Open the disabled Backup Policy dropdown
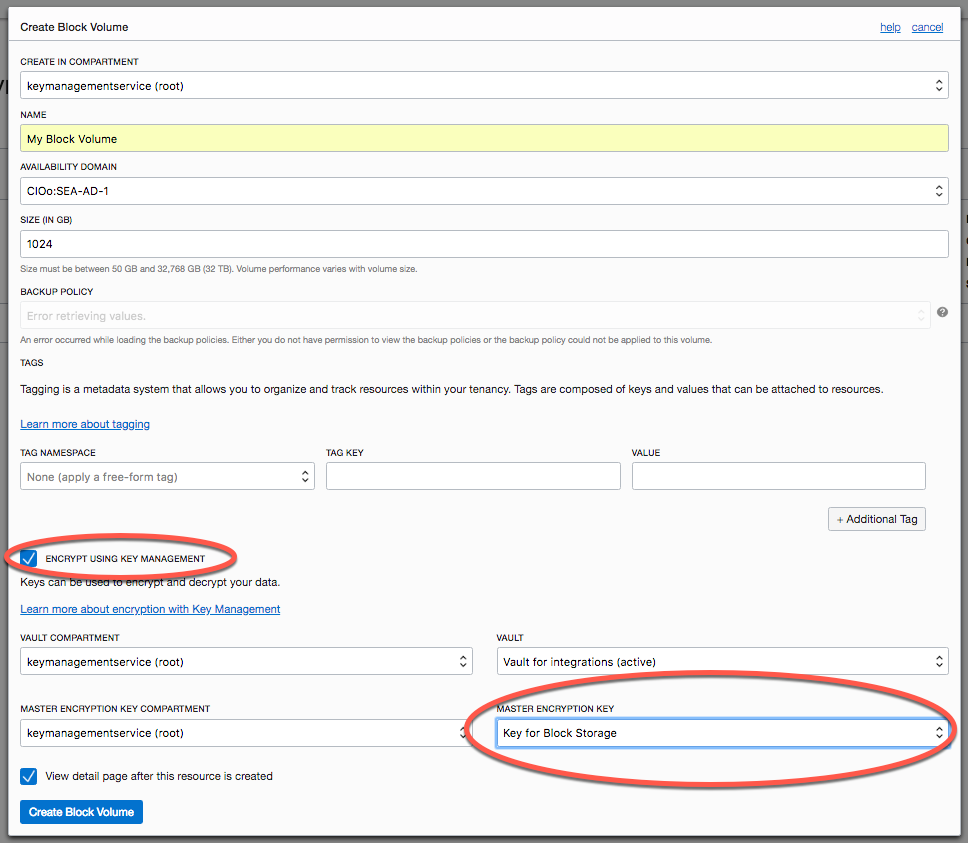The image size is (968, 843). click(475, 316)
